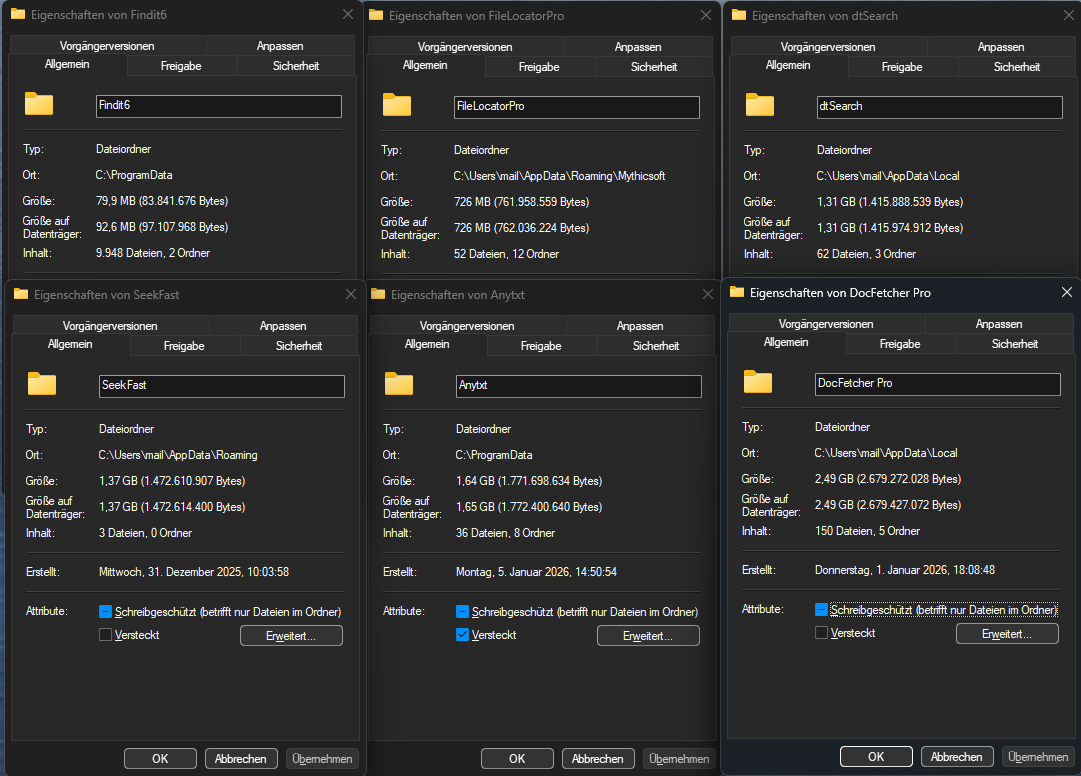
Task: Select the folder icon in the Anytxt dialog
Action: [398, 383]
